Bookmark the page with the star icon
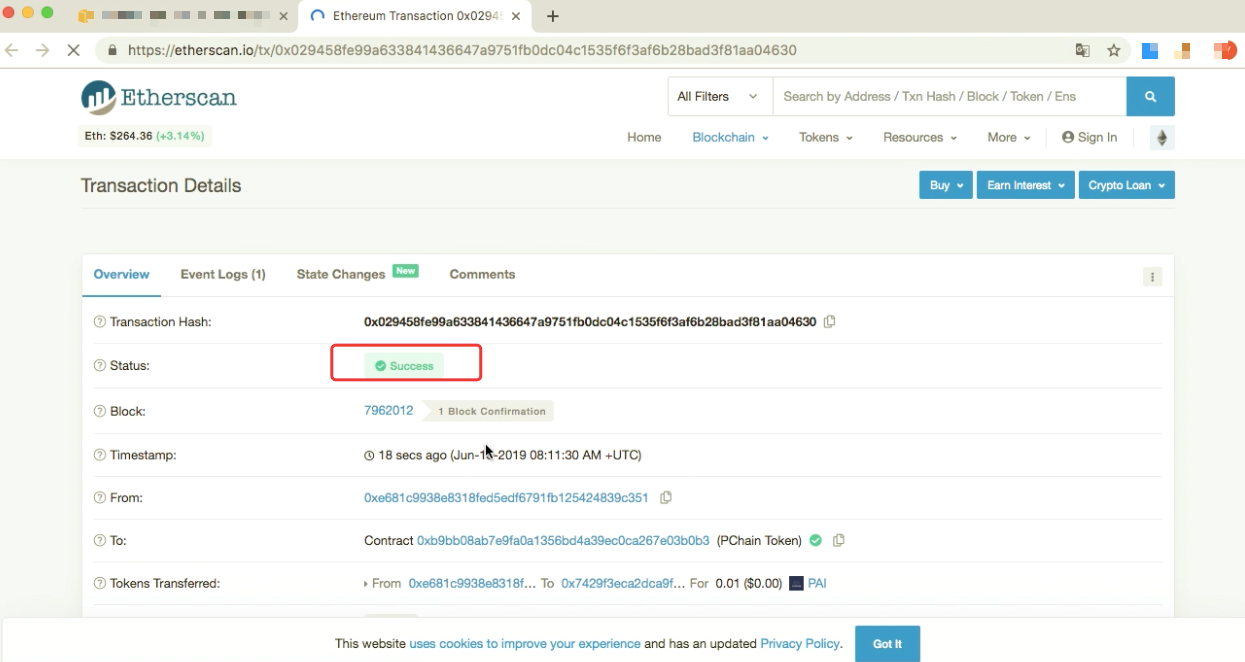This screenshot has height=662, width=1245. [1113, 50]
